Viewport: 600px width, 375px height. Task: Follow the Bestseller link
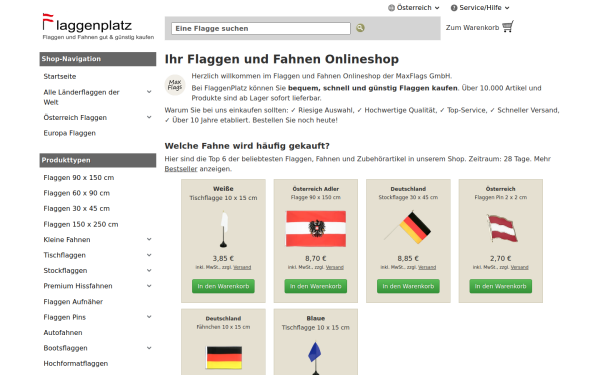[x=181, y=169]
